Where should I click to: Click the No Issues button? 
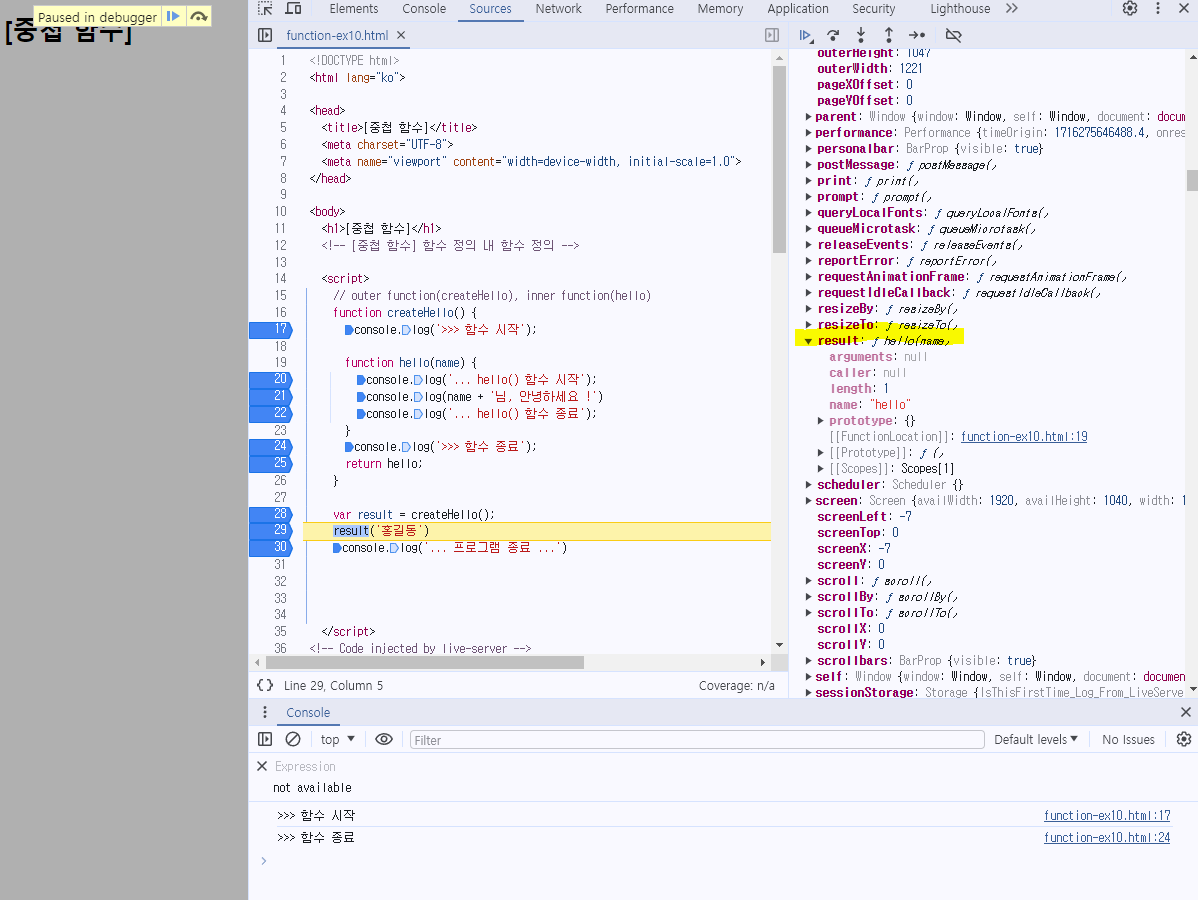(x=1128, y=740)
